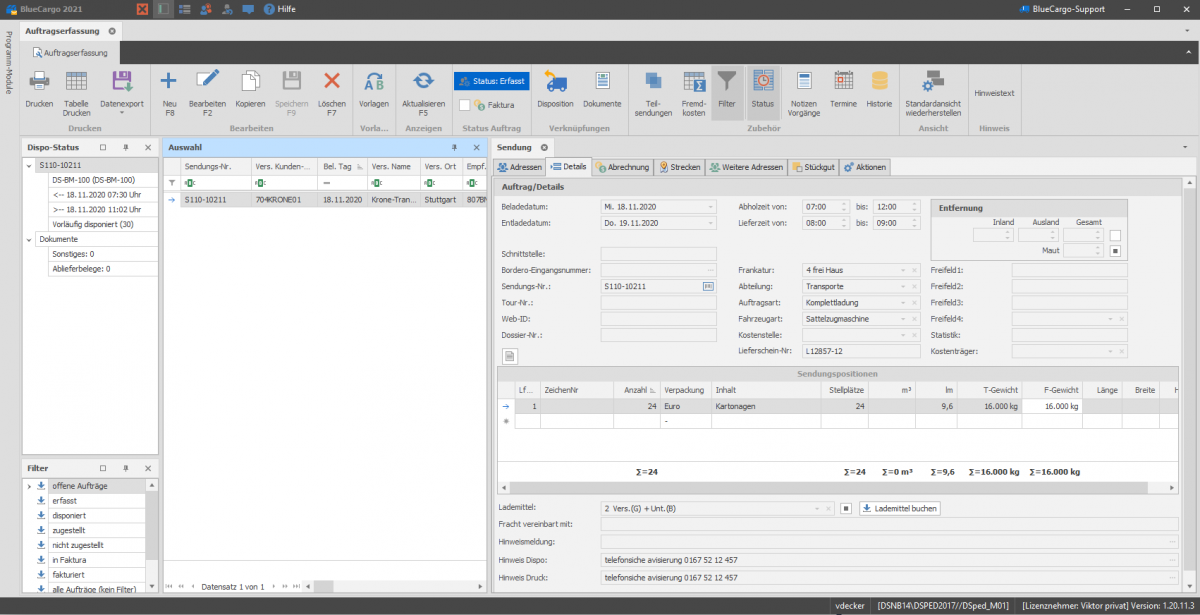Click the Drucken printer icon
This screenshot has width=1200, height=615.
39,82
